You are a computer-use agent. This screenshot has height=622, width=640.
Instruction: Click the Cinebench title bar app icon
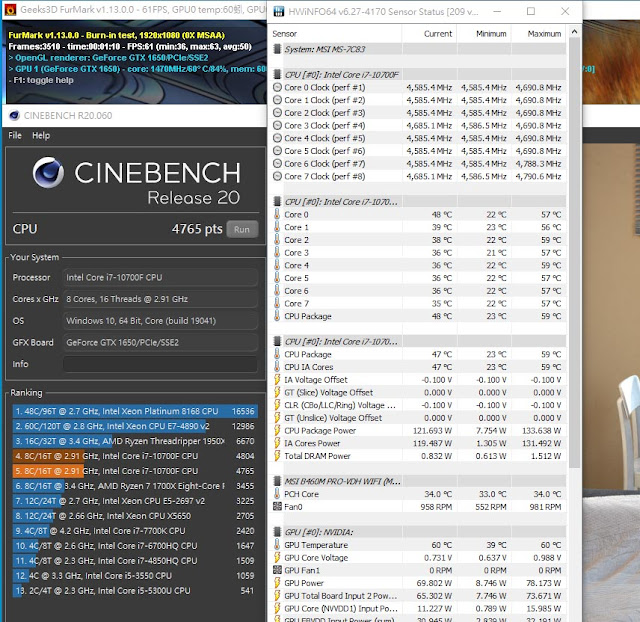[14, 116]
